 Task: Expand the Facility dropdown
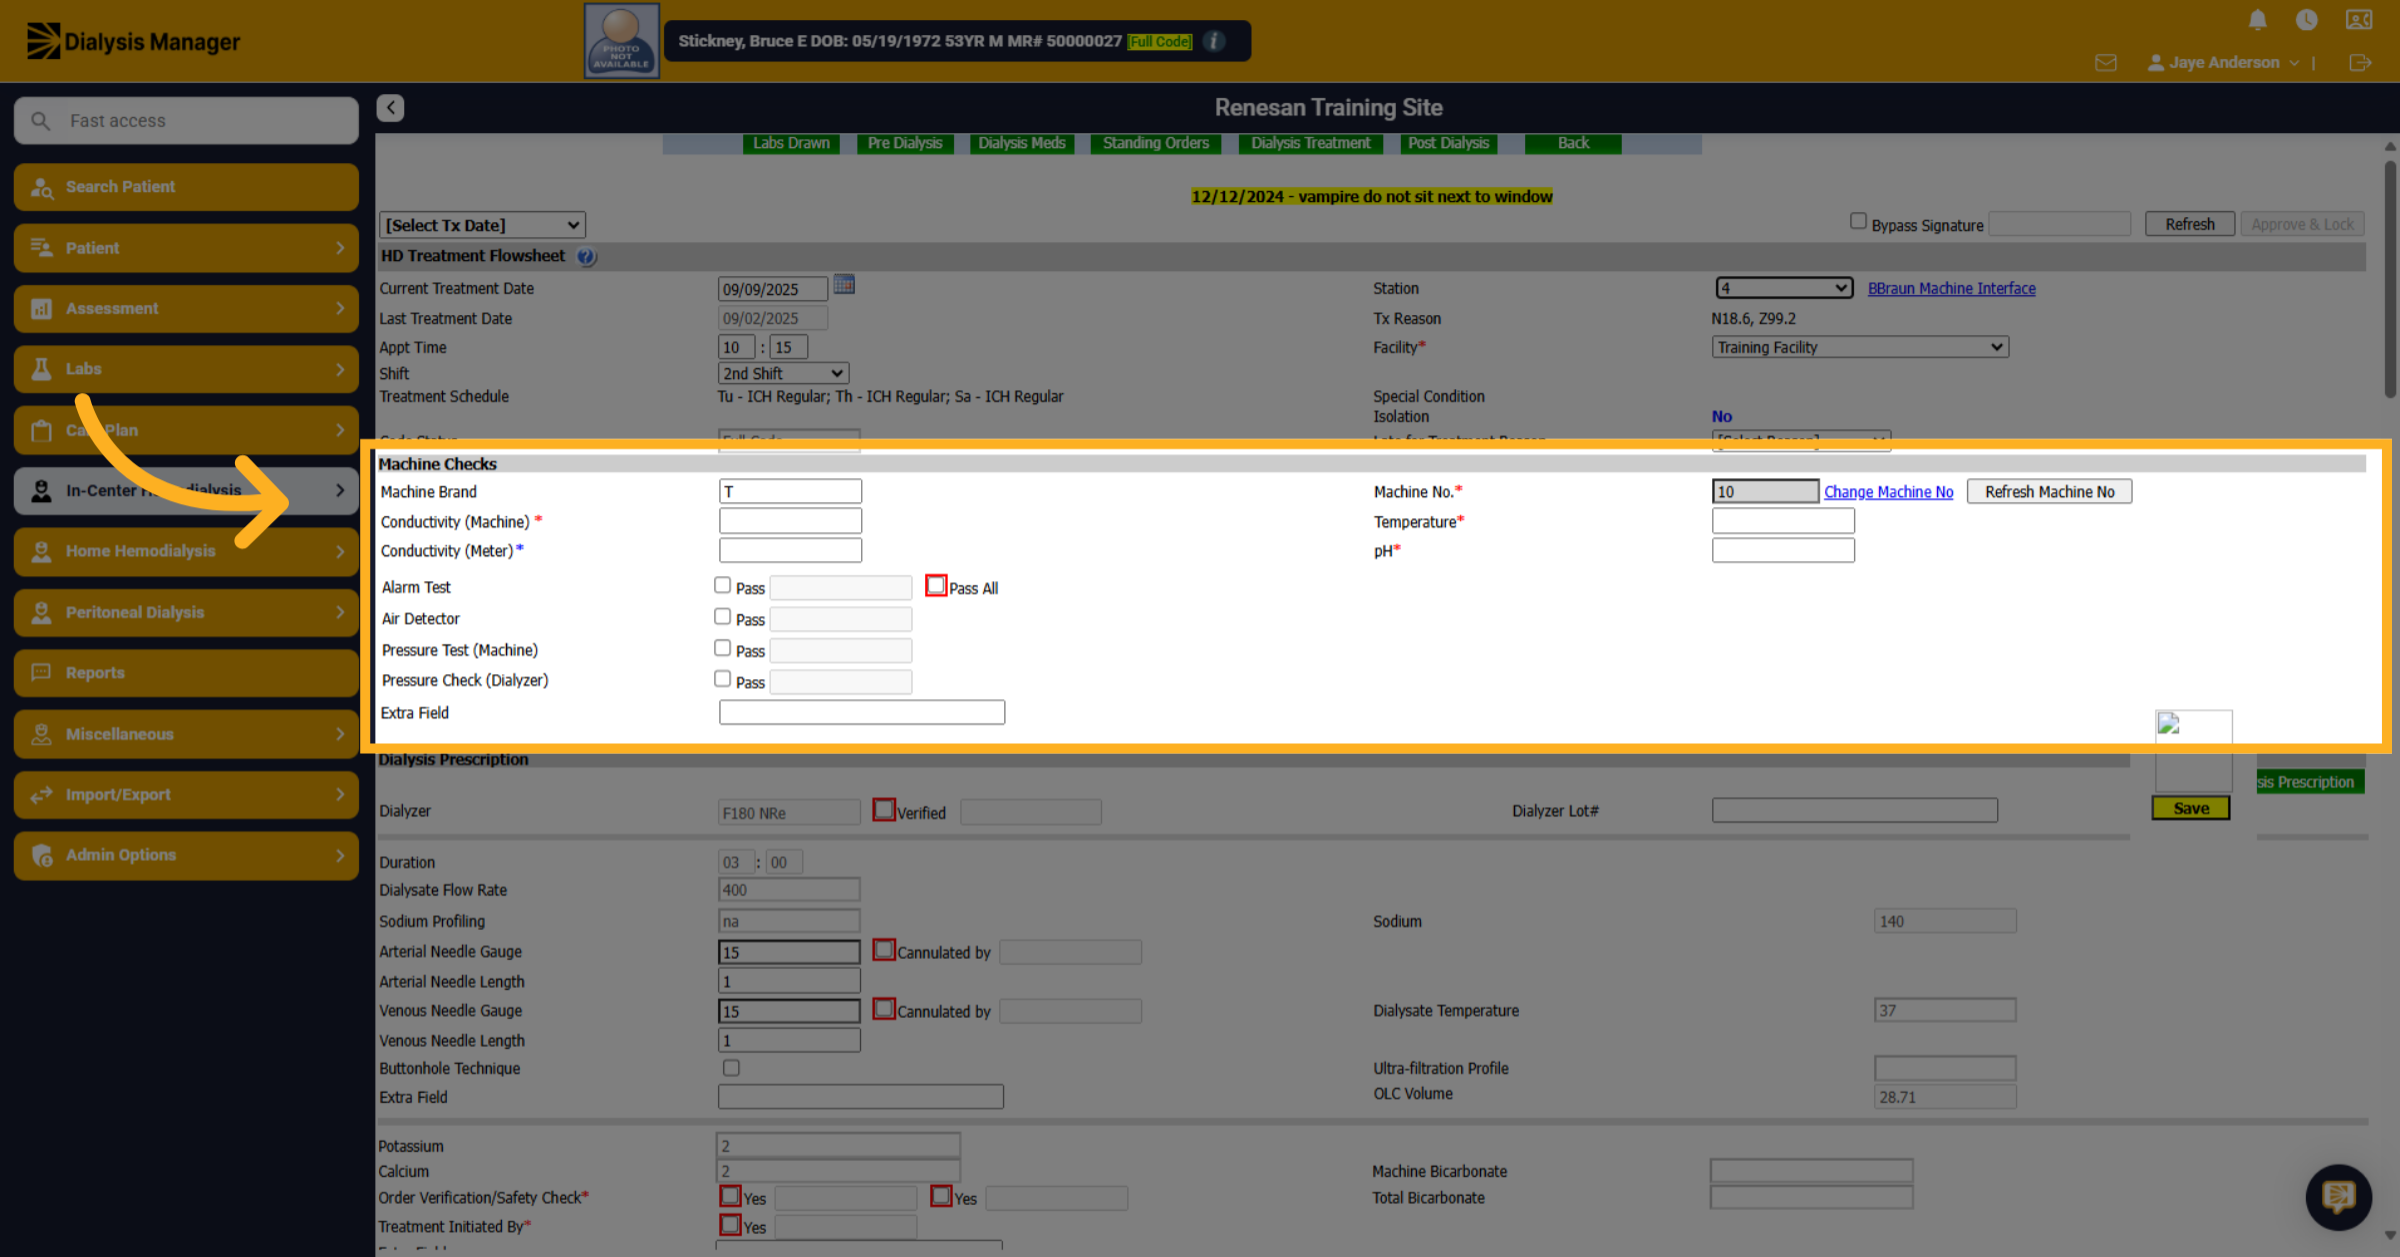pos(1860,347)
